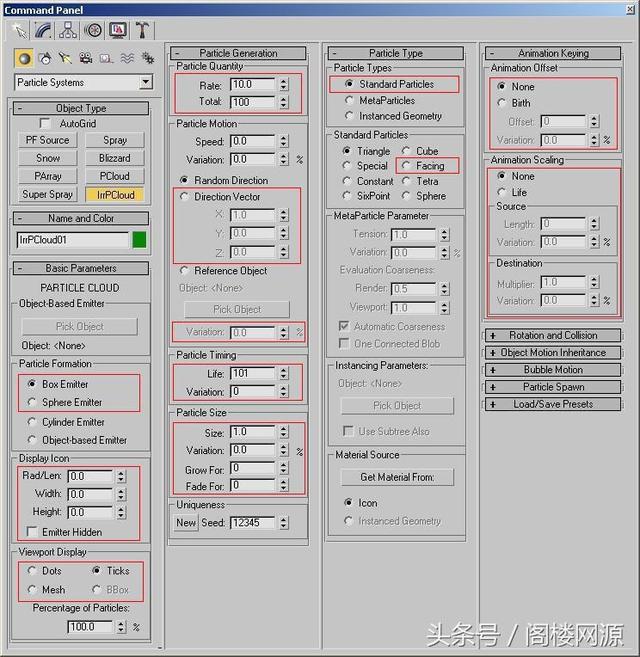
Task: Click the IrrPCloud button
Action: coord(115,194)
